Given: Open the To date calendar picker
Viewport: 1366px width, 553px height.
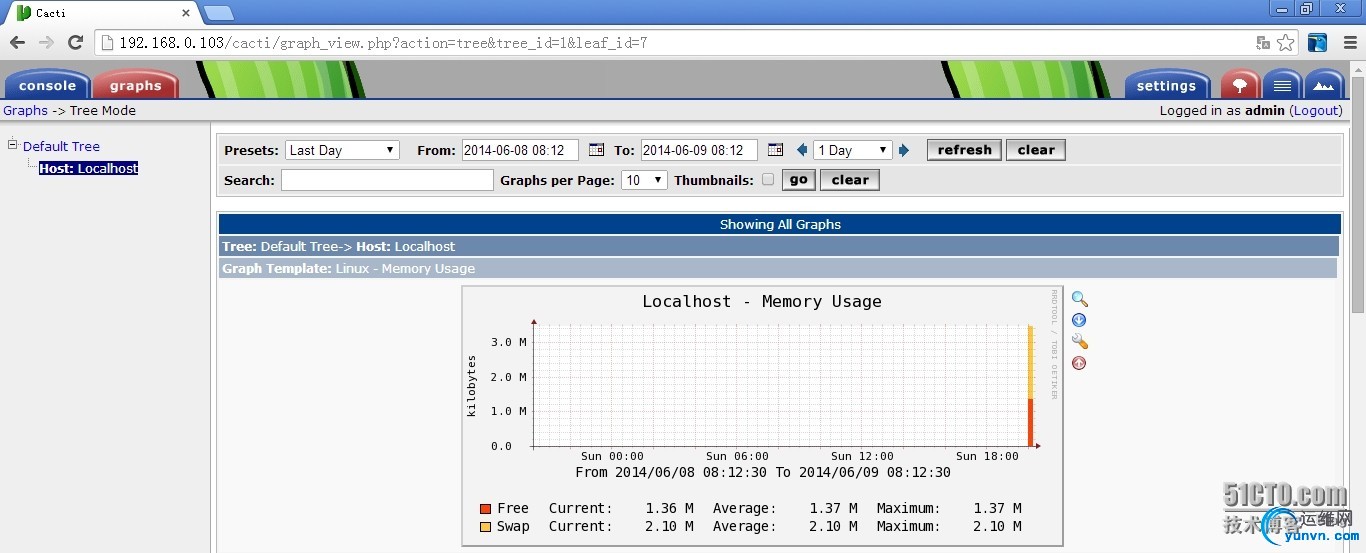Looking at the screenshot, I should pos(775,150).
